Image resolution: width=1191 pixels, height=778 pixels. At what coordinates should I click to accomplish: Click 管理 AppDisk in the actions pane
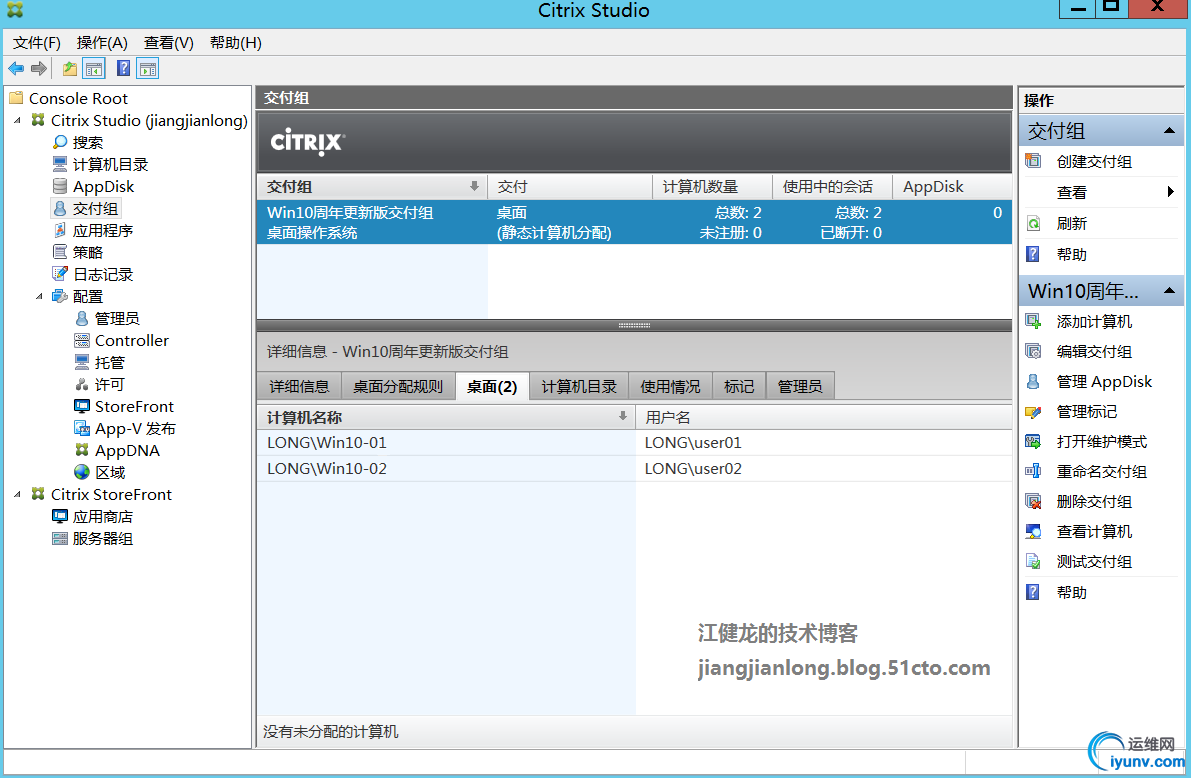pos(1104,381)
